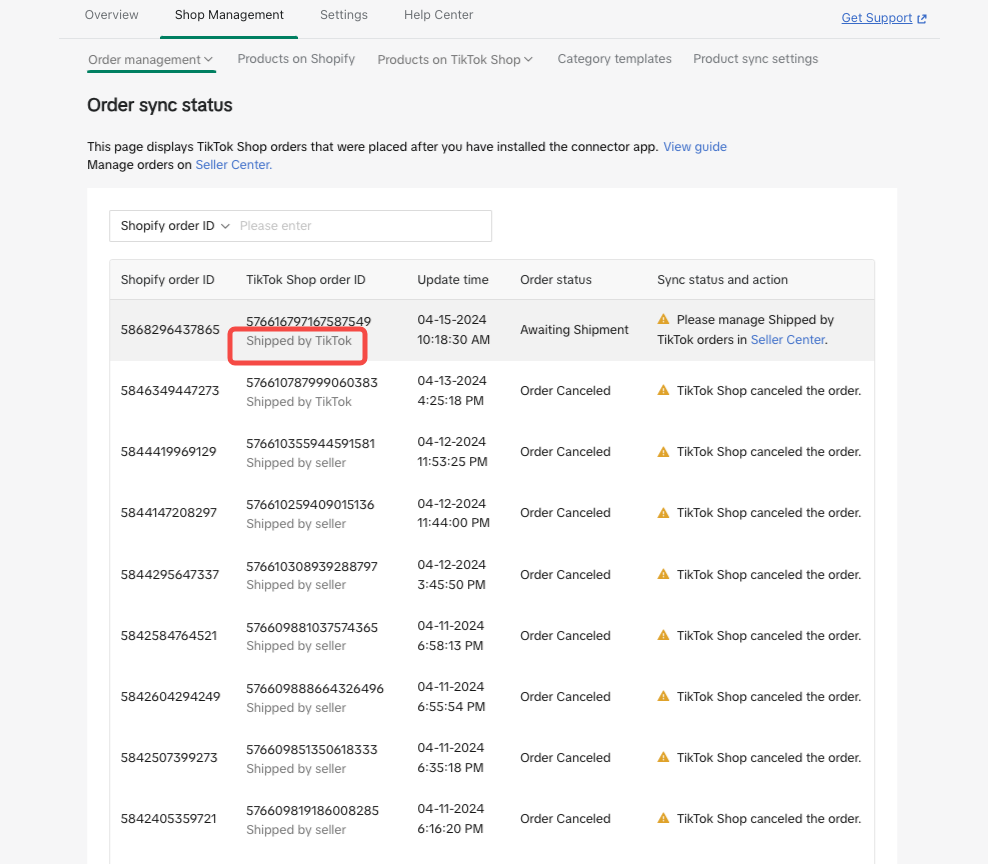Viewport: 988px width, 864px height.
Task: Click TikTok order ID 576610308939288797
Action: click(312, 567)
